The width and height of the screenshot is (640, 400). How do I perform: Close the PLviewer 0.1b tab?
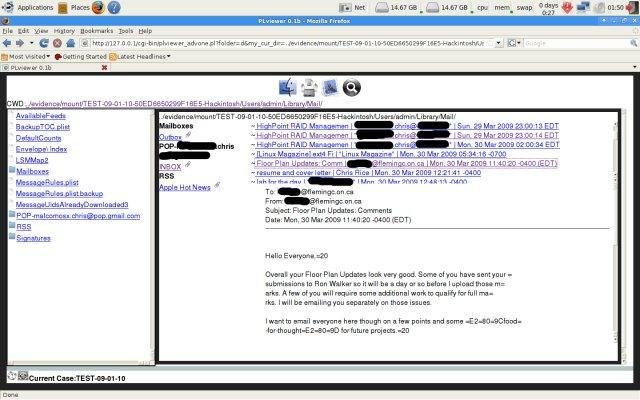tap(104, 68)
